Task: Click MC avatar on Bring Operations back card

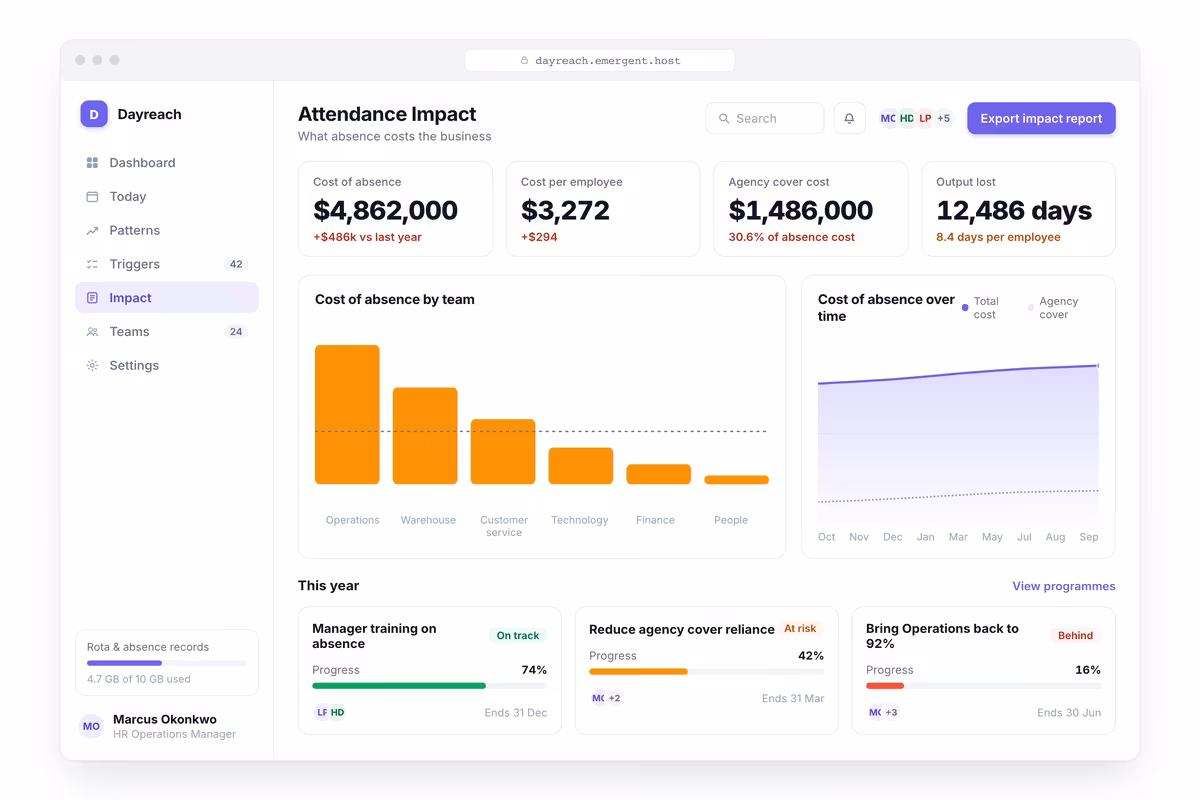Action: click(875, 712)
